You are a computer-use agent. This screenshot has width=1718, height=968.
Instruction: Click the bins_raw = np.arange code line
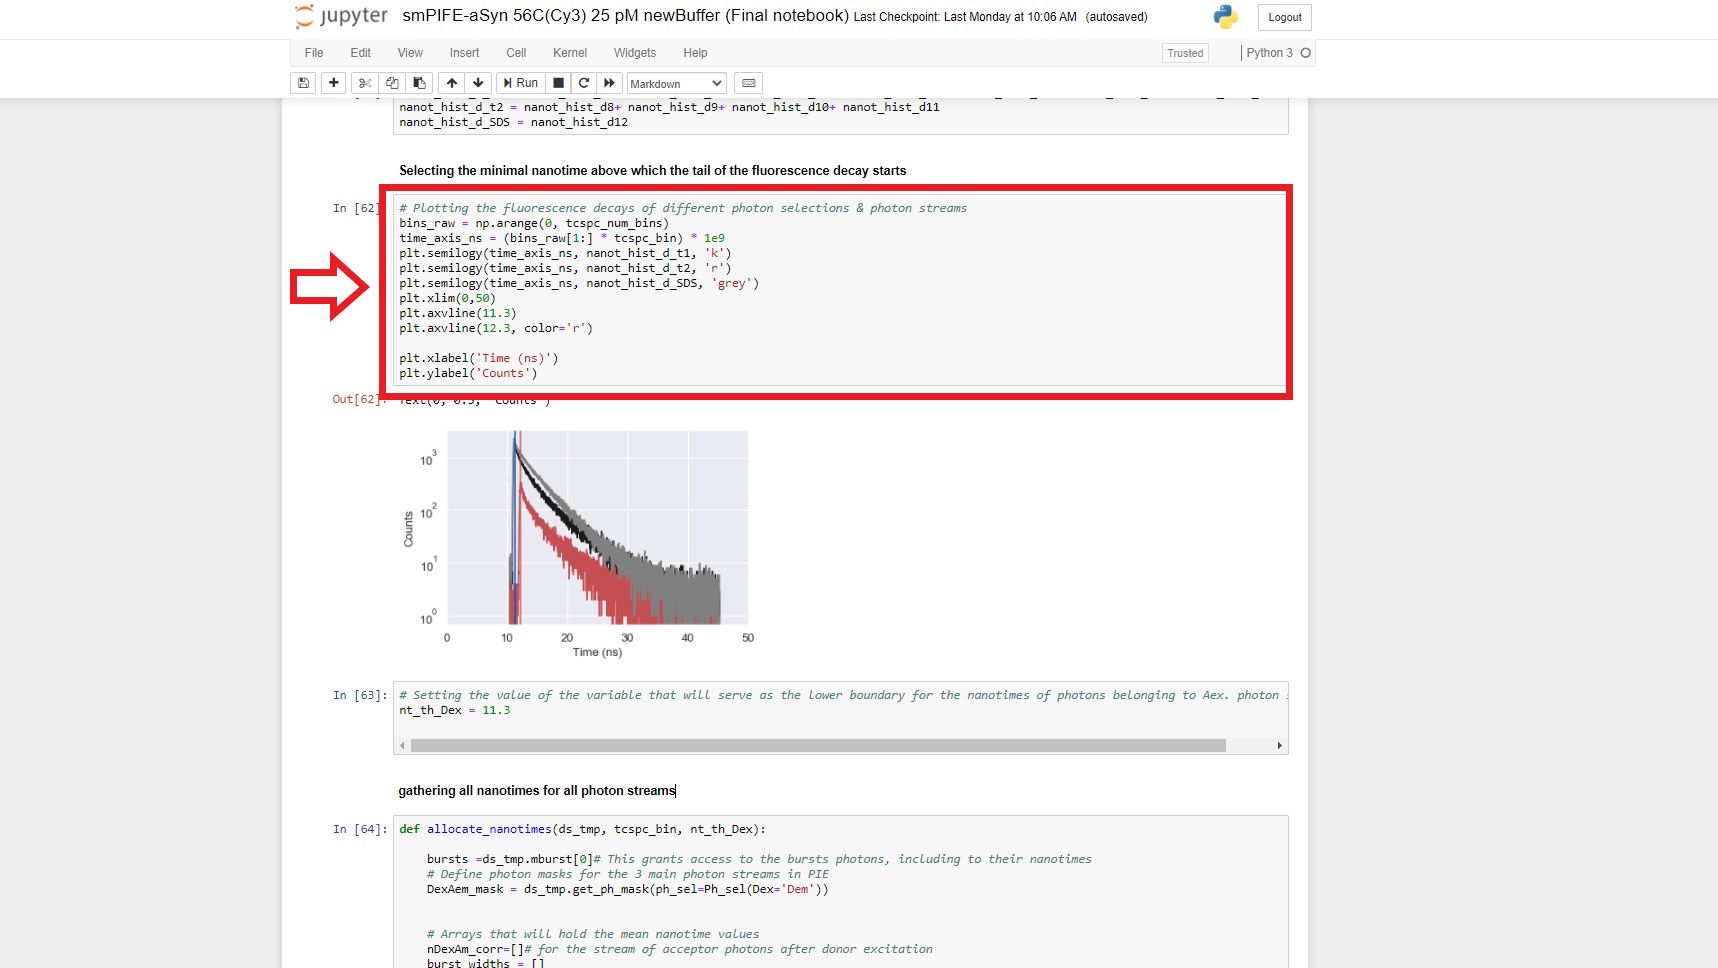pos(534,223)
